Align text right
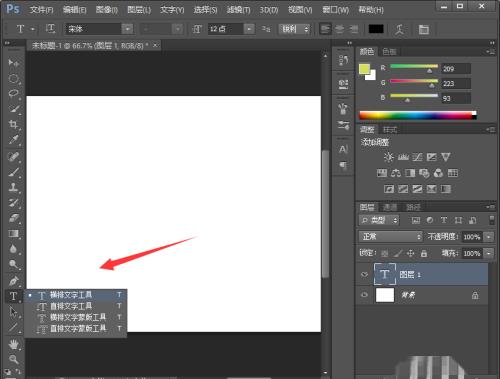This screenshot has width=500, height=379. [353, 29]
